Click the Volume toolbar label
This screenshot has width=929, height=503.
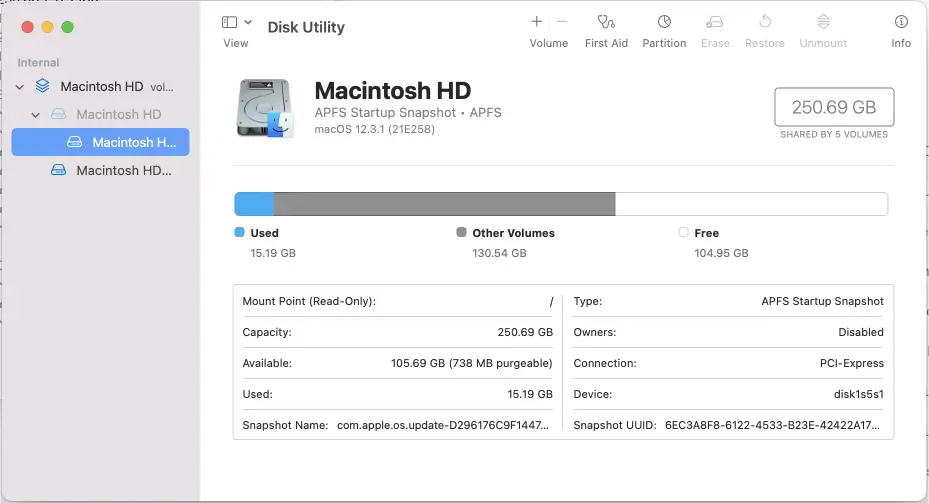click(549, 43)
